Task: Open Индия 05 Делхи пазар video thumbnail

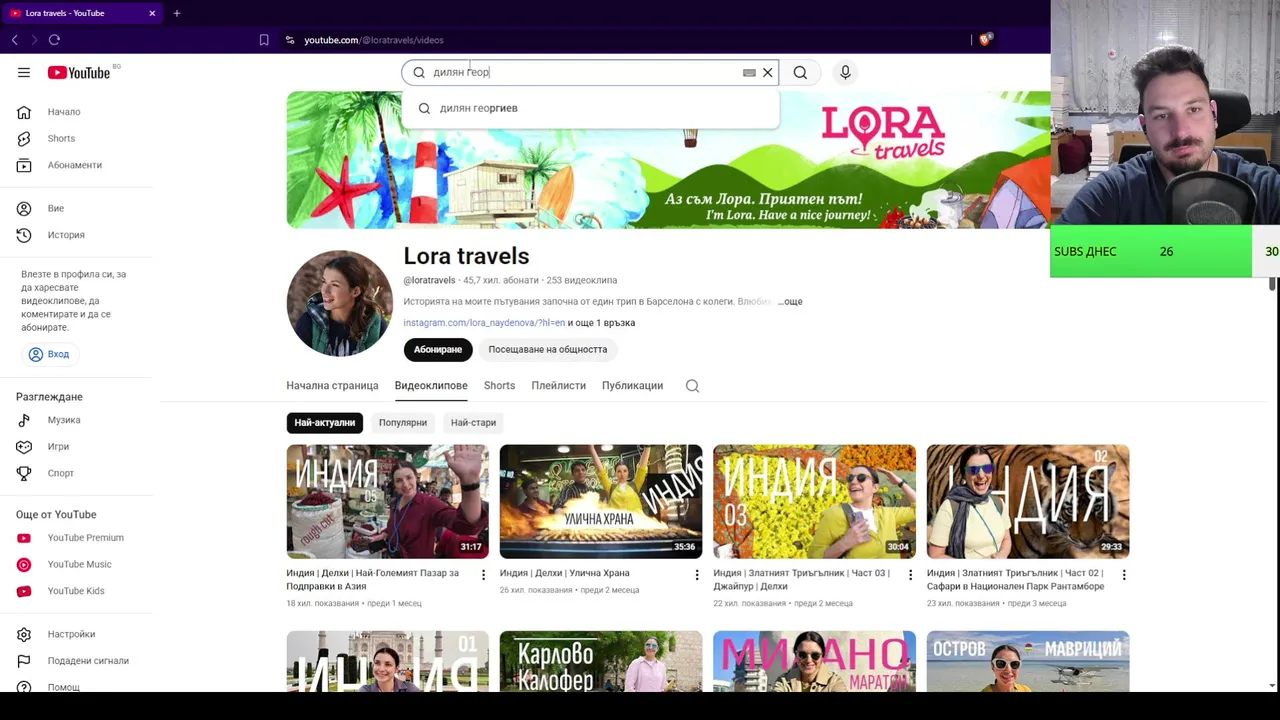Action: pyautogui.click(x=388, y=501)
